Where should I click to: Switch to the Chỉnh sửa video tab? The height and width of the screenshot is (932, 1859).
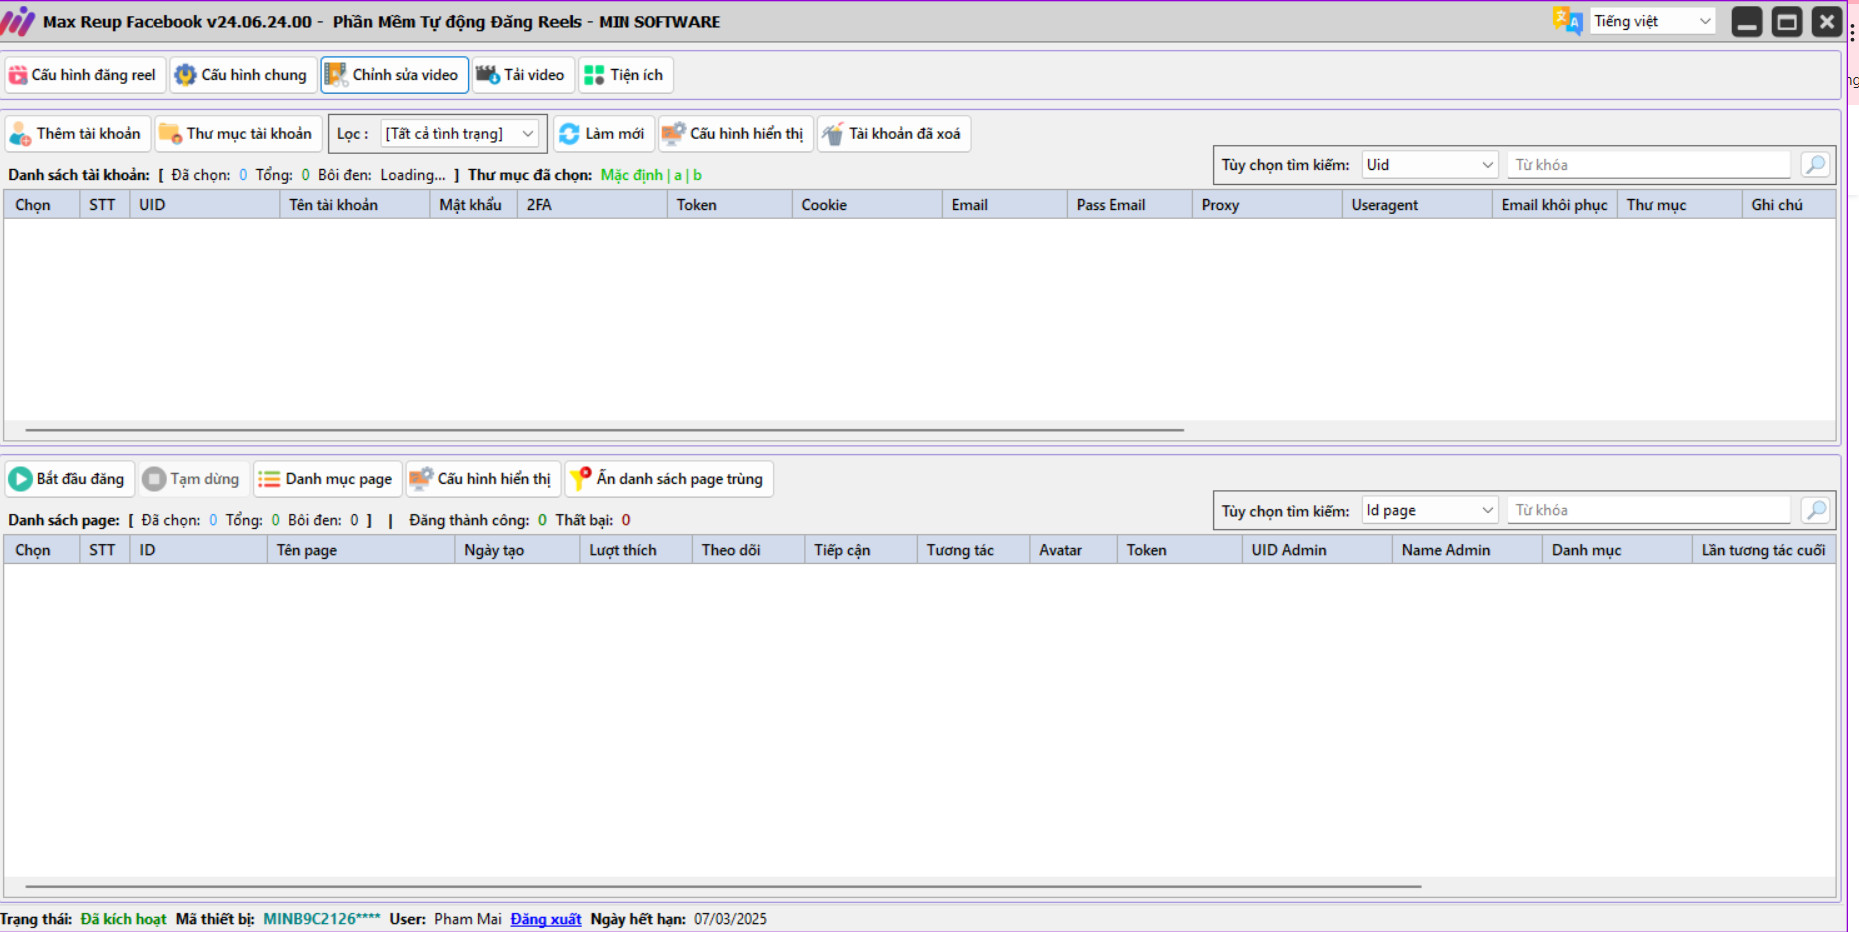(x=394, y=75)
